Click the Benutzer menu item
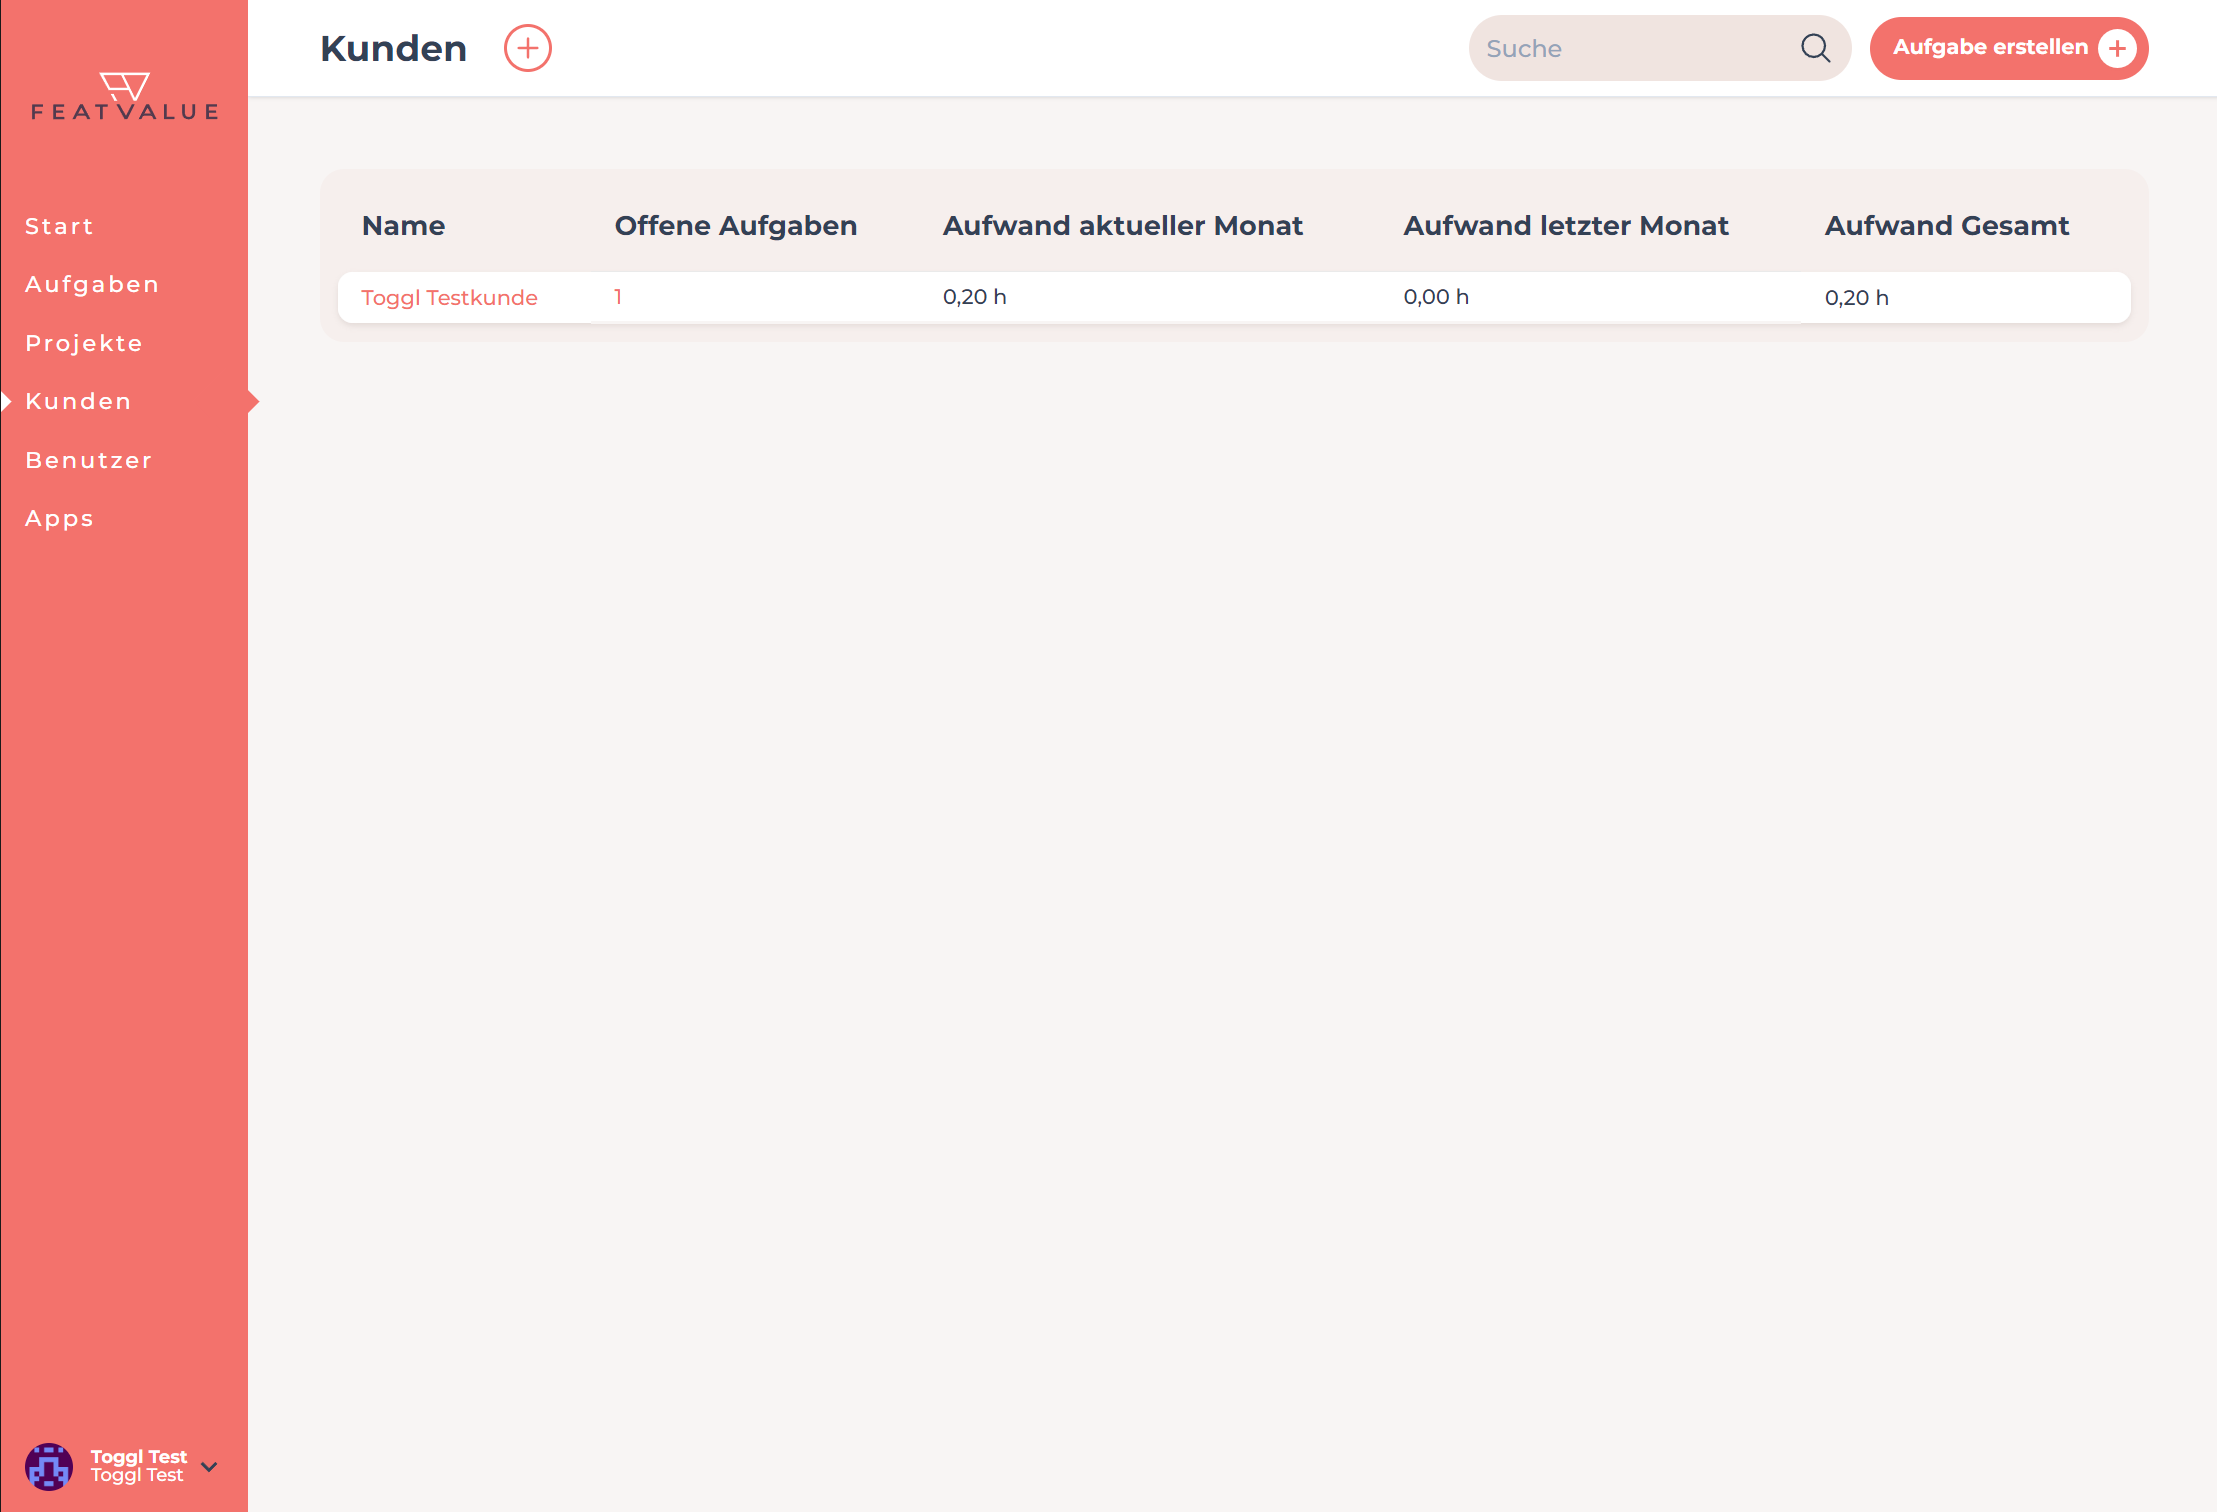2217x1512 pixels. 89,460
